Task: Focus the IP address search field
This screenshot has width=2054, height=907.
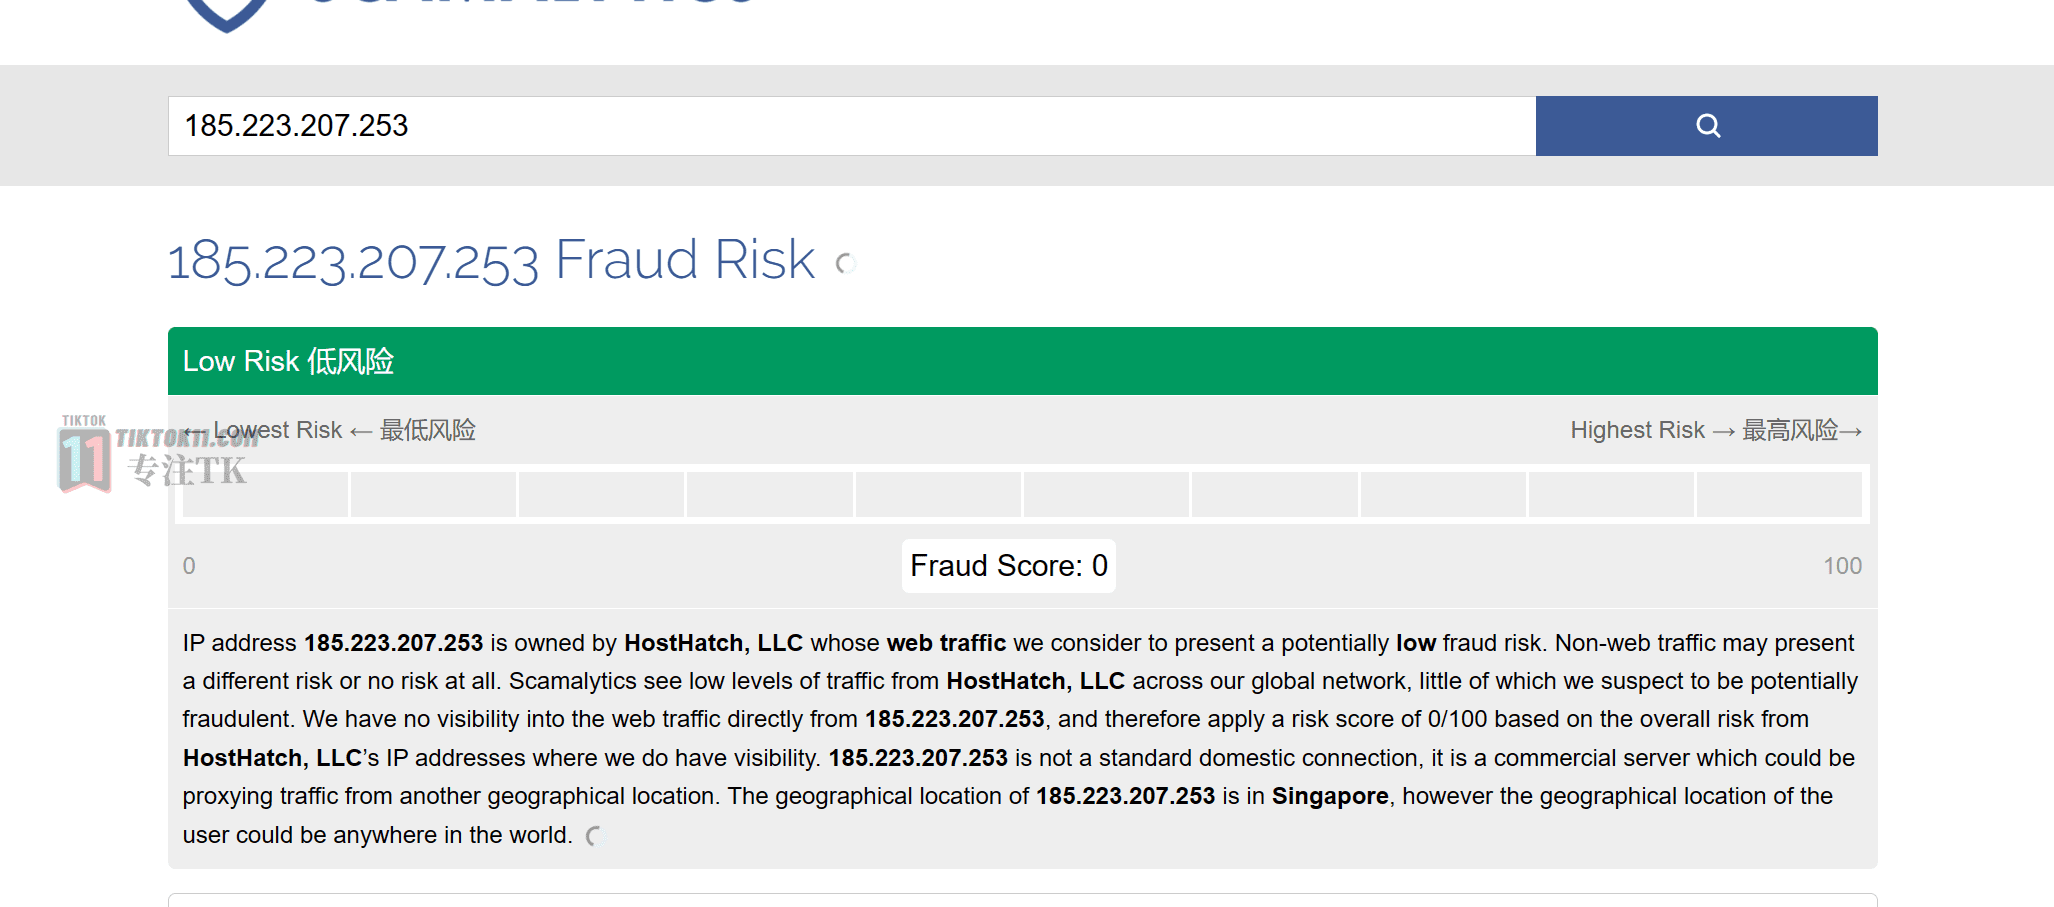Action: (x=852, y=126)
